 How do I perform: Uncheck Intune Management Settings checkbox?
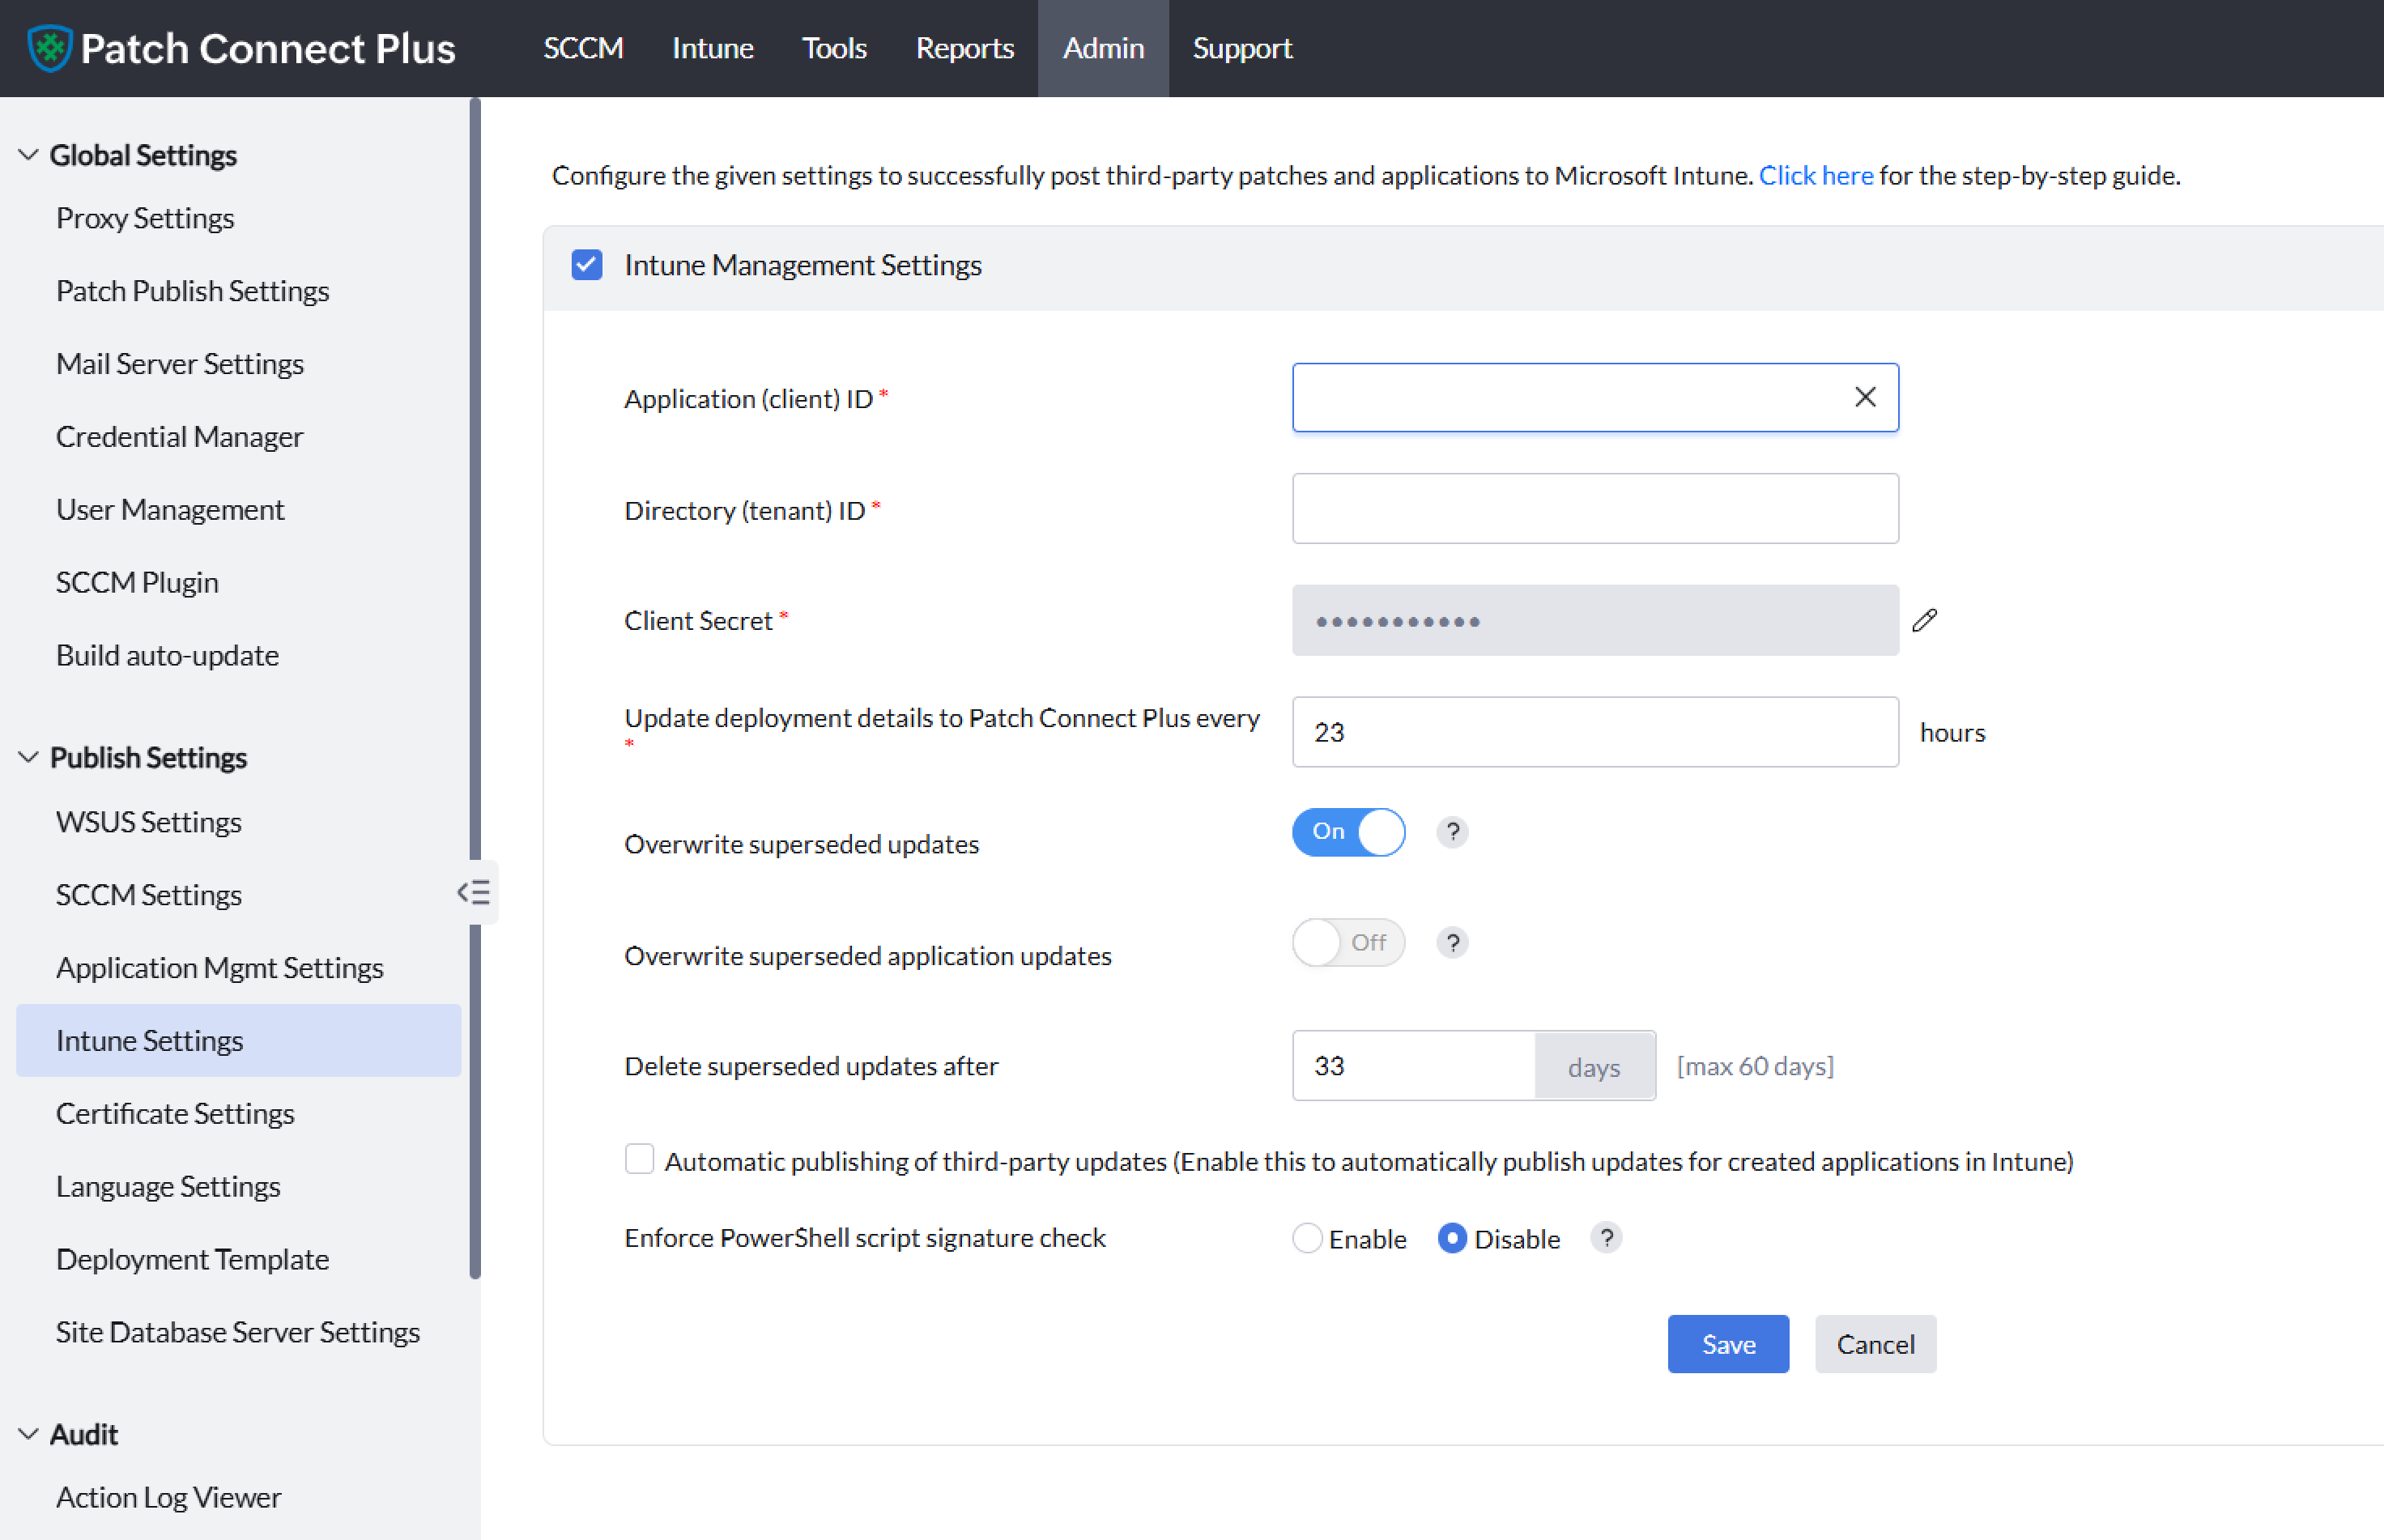click(x=587, y=265)
